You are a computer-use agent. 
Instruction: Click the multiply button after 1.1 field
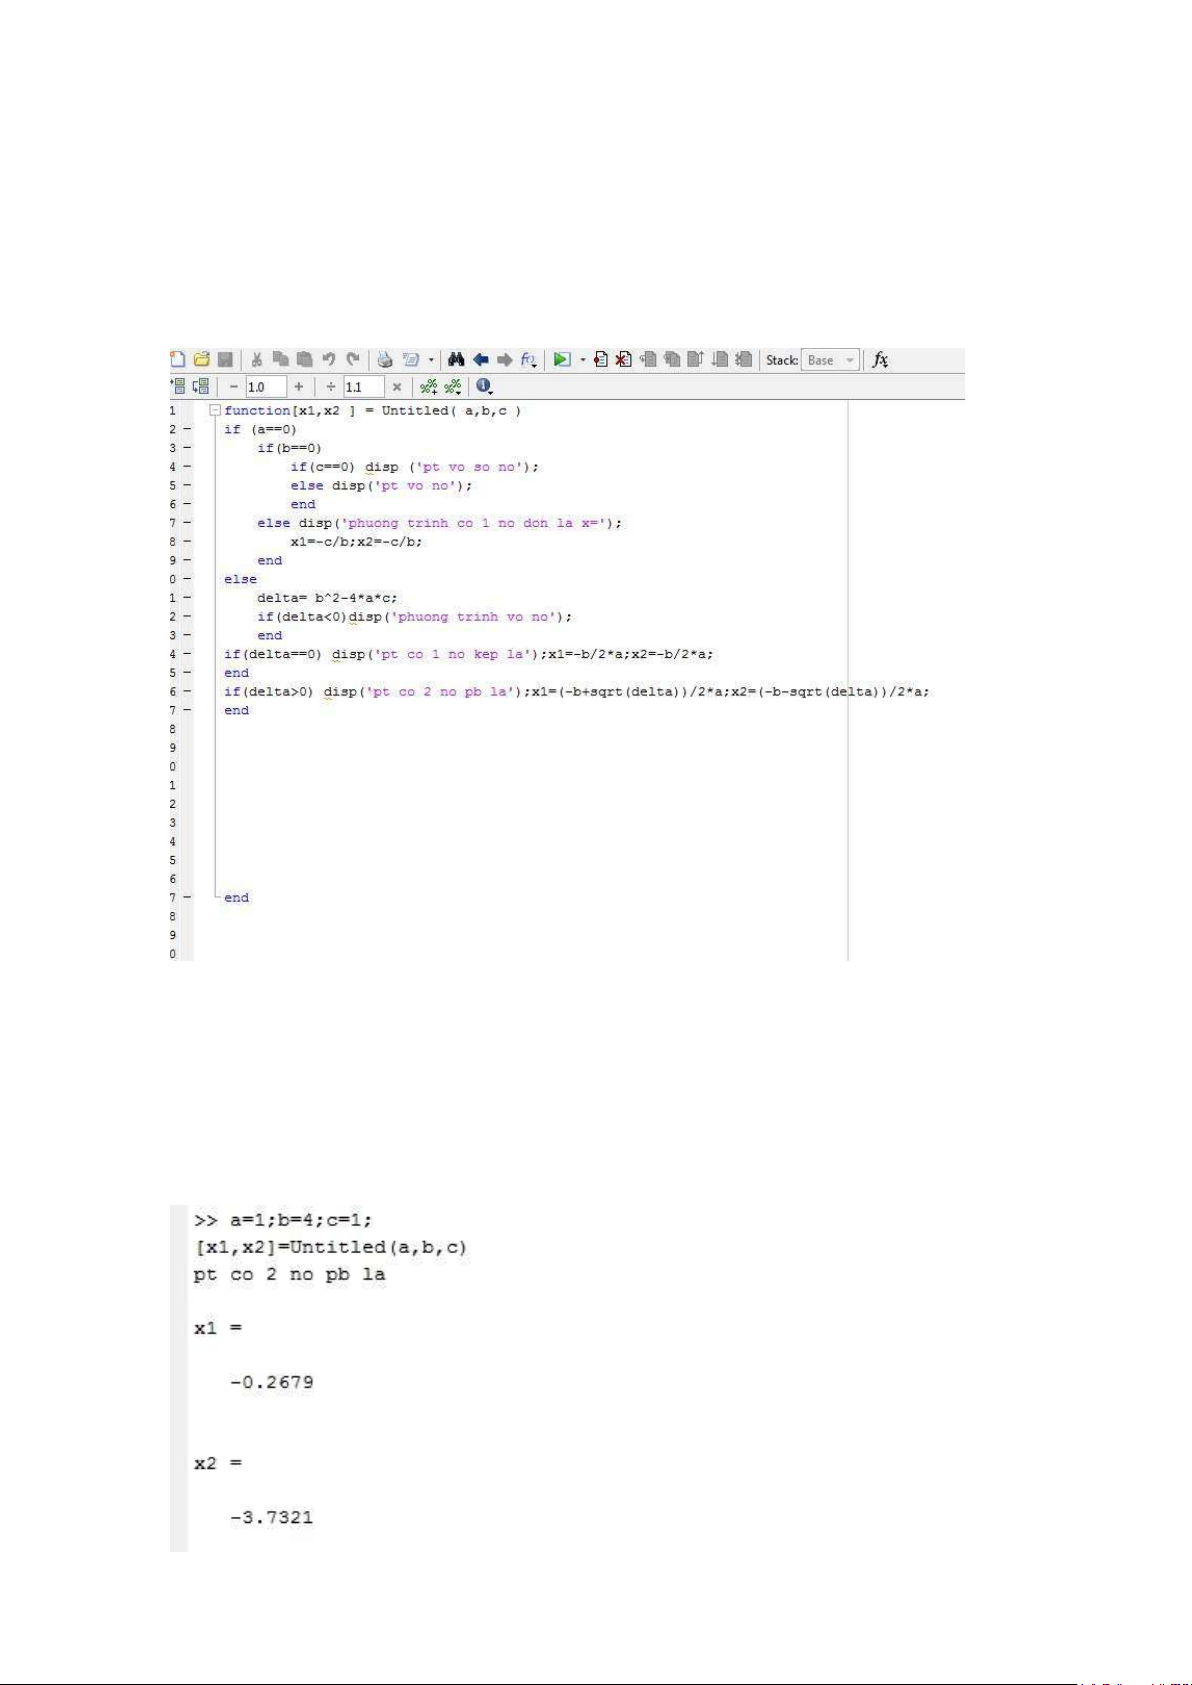(x=397, y=387)
